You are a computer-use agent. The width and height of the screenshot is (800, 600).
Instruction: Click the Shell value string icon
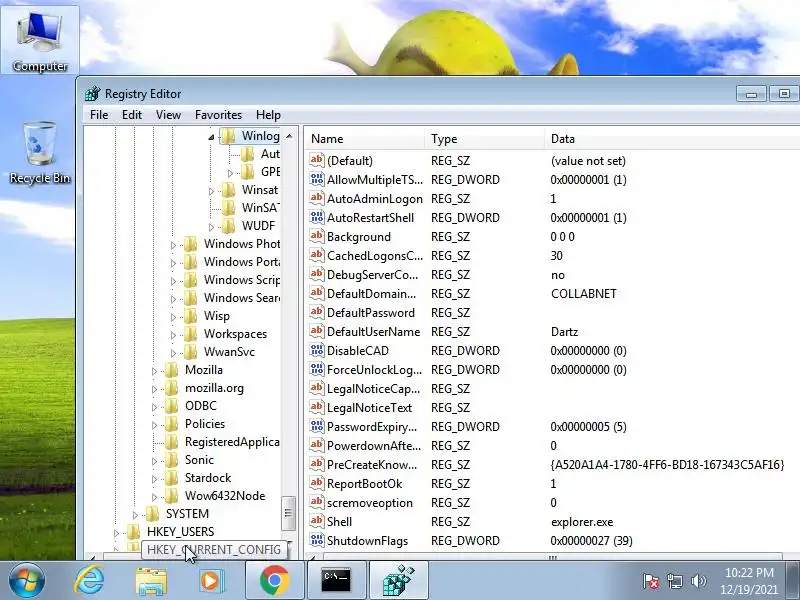click(x=316, y=521)
